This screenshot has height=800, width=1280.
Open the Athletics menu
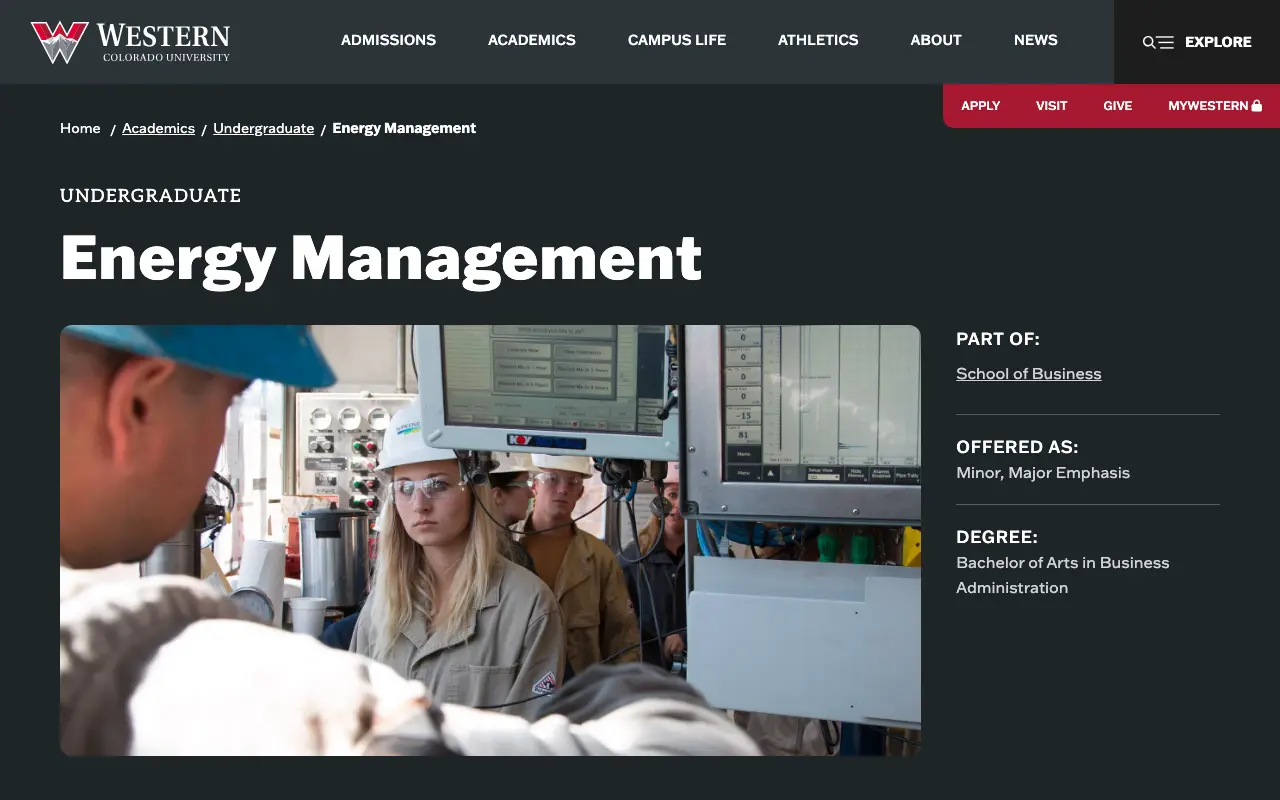tap(818, 40)
